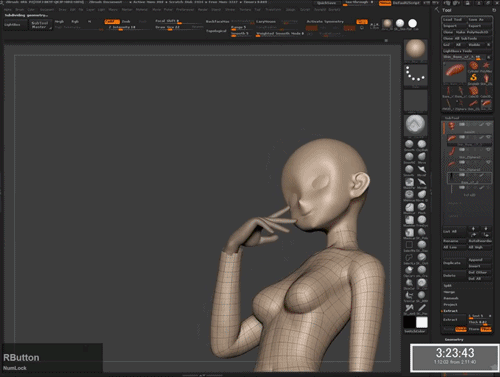Toggle LazyMouse option
Viewport: 500px width, 377px height.
pyautogui.click(x=266, y=22)
